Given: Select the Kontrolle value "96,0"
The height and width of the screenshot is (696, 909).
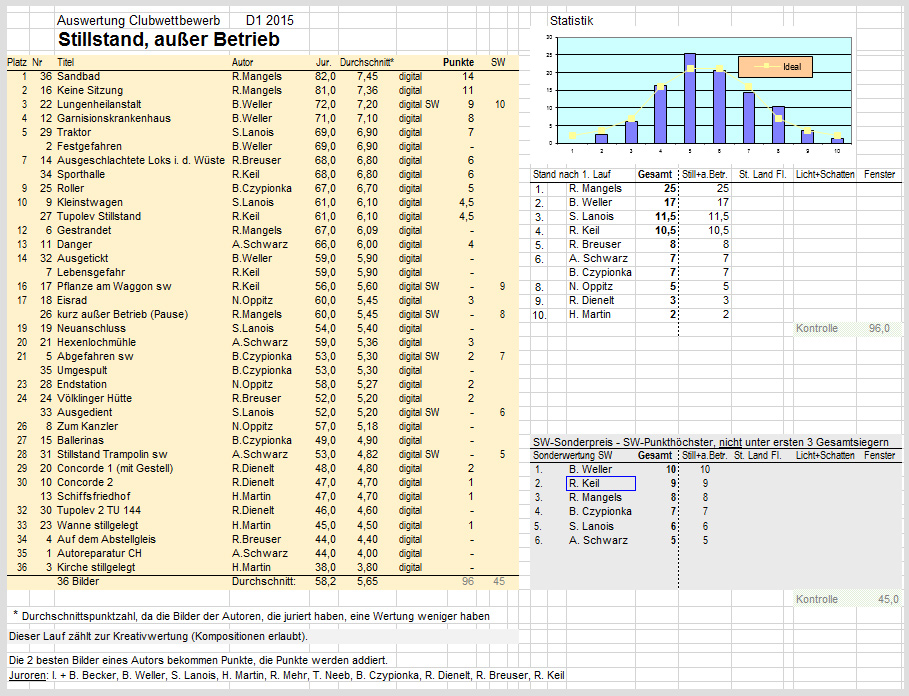Looking at the screenshot, I should pyautogui.click(x=879, y=329).
